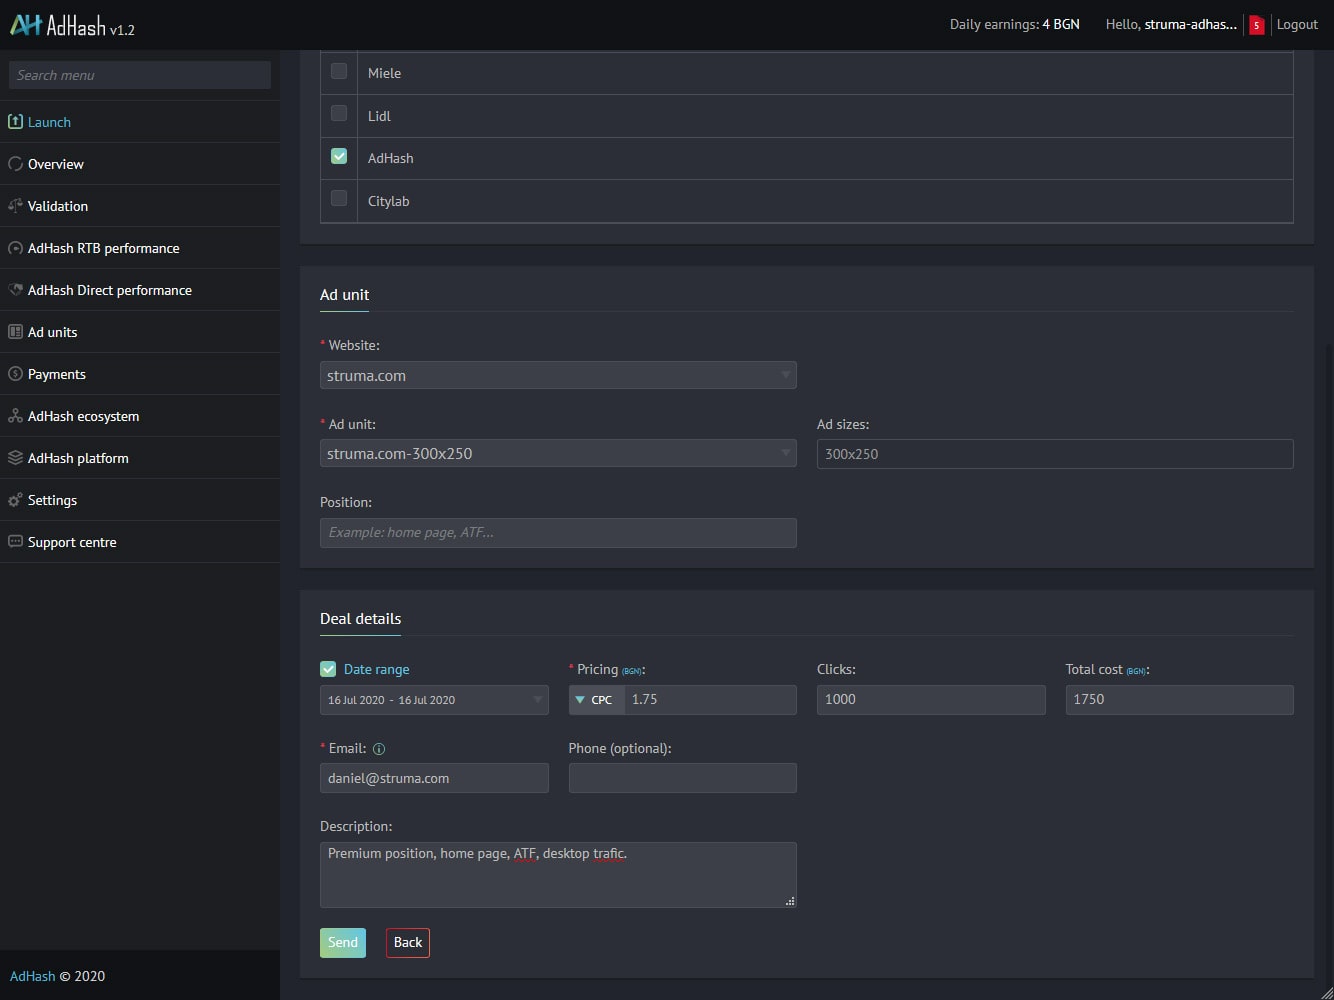The width and height of the screenshot is (1334, 1000).
Task: Click the info icon beside Email
Action: pos(379,749)
